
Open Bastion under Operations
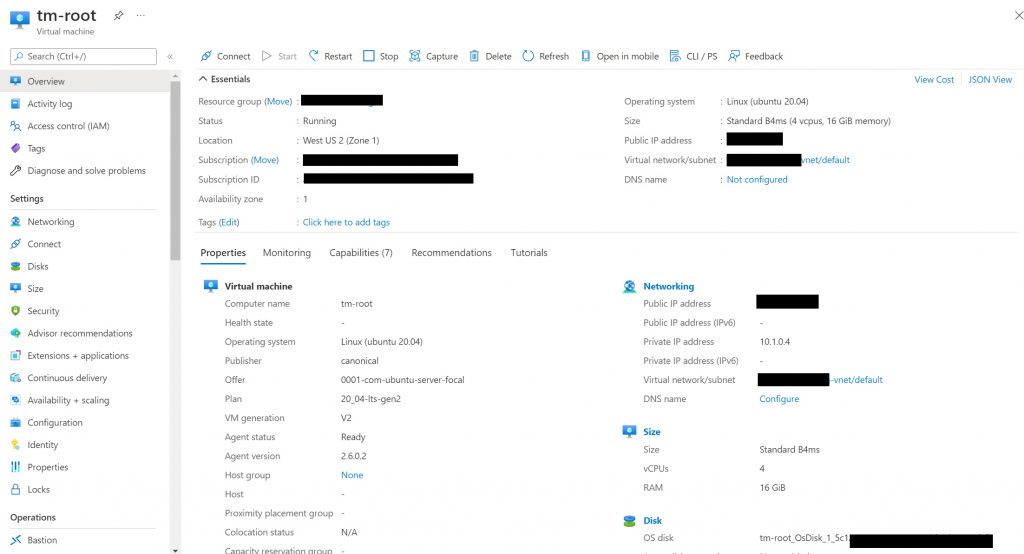tap(42, 540)
